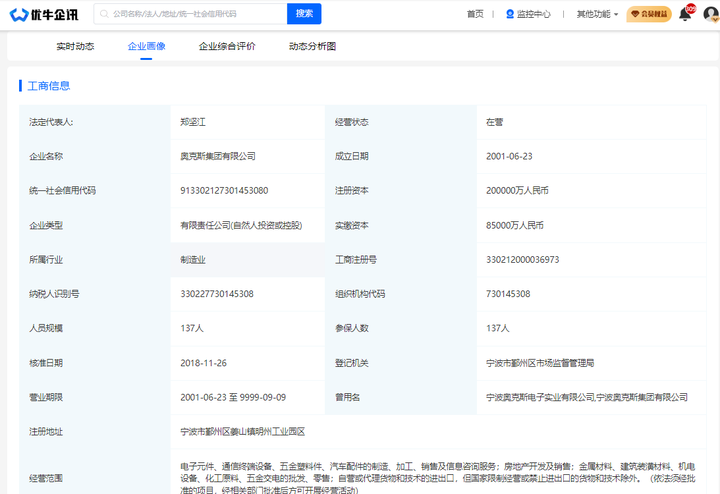
Task: Click the 监控中心 monitor icon
Action: [510, 14]
